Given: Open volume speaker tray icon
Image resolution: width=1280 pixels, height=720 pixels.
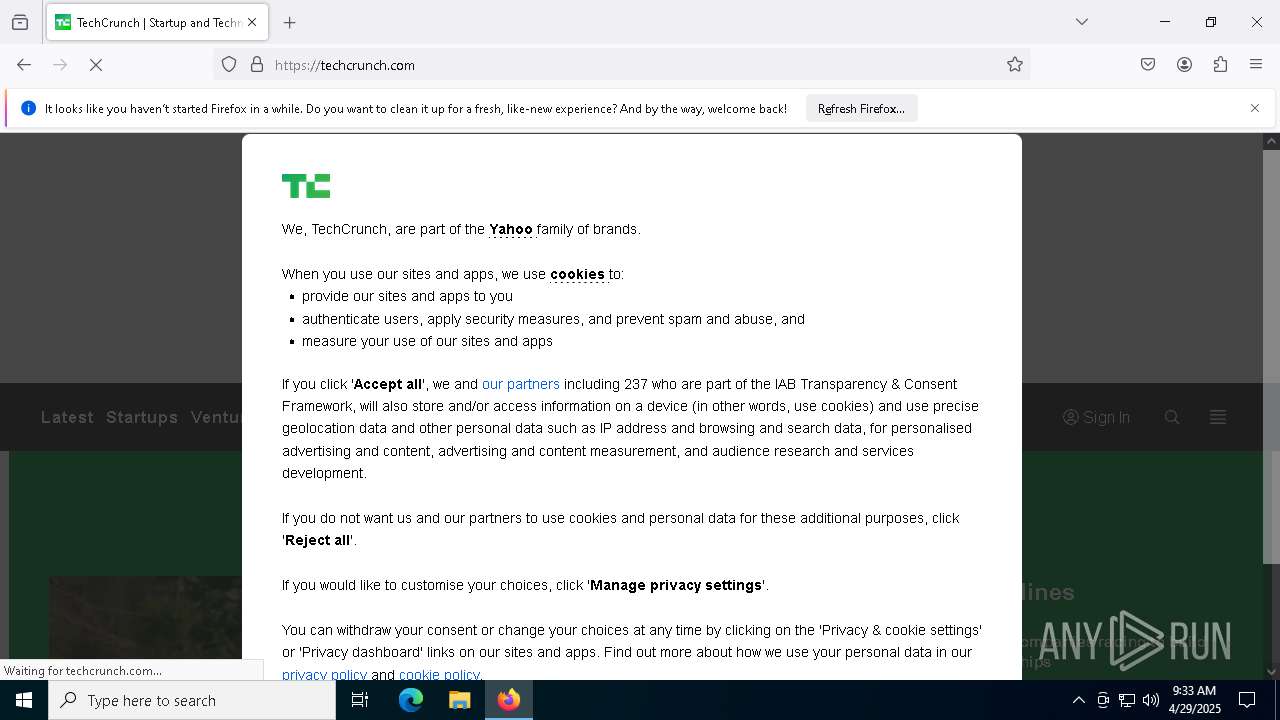Looking at the screenshot, I should (x=1151, y=700).
